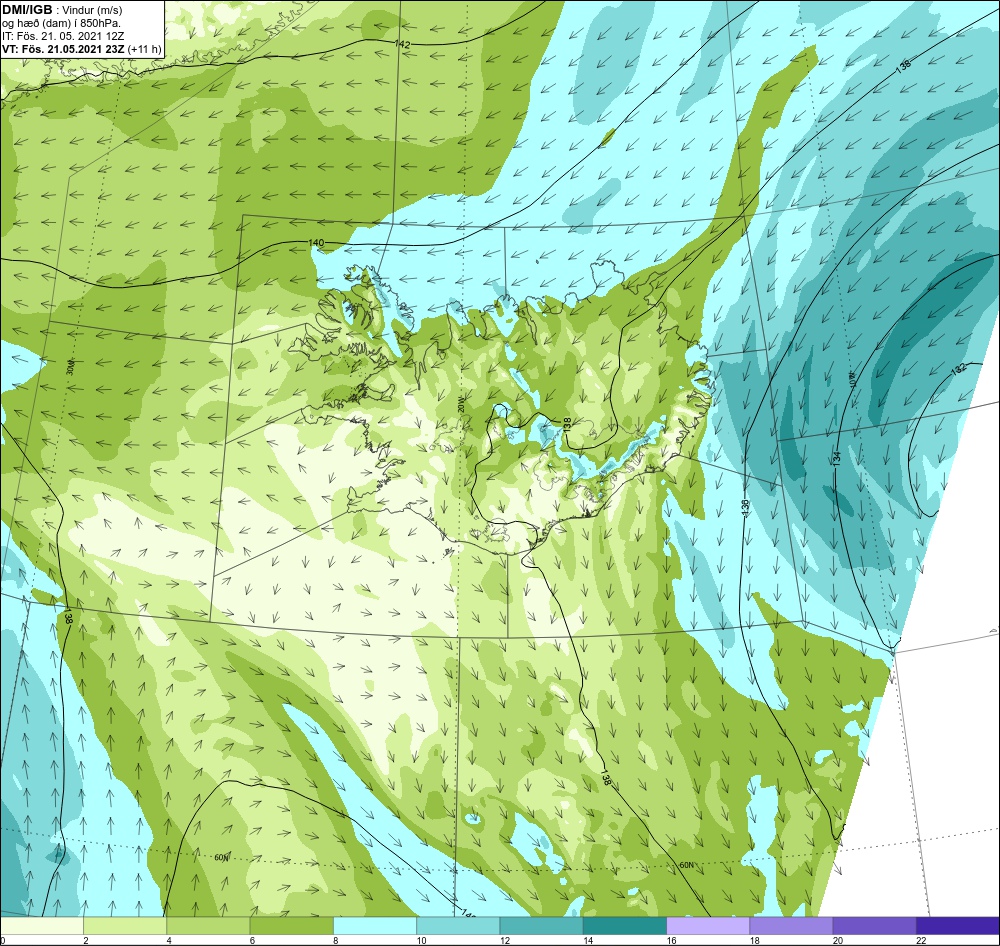The width and height of the screenshot is (1000, 946).
Task: Click the legend tick label '22'
Action: click(920, 940)
